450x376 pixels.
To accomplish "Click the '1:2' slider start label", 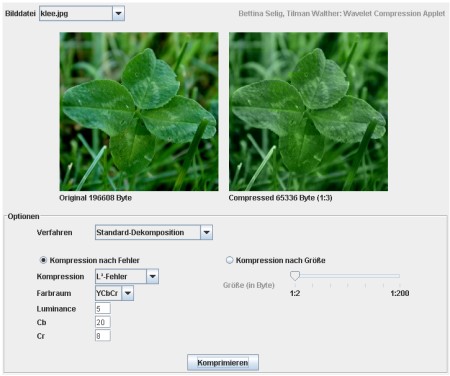I will (x=295, y=293).
